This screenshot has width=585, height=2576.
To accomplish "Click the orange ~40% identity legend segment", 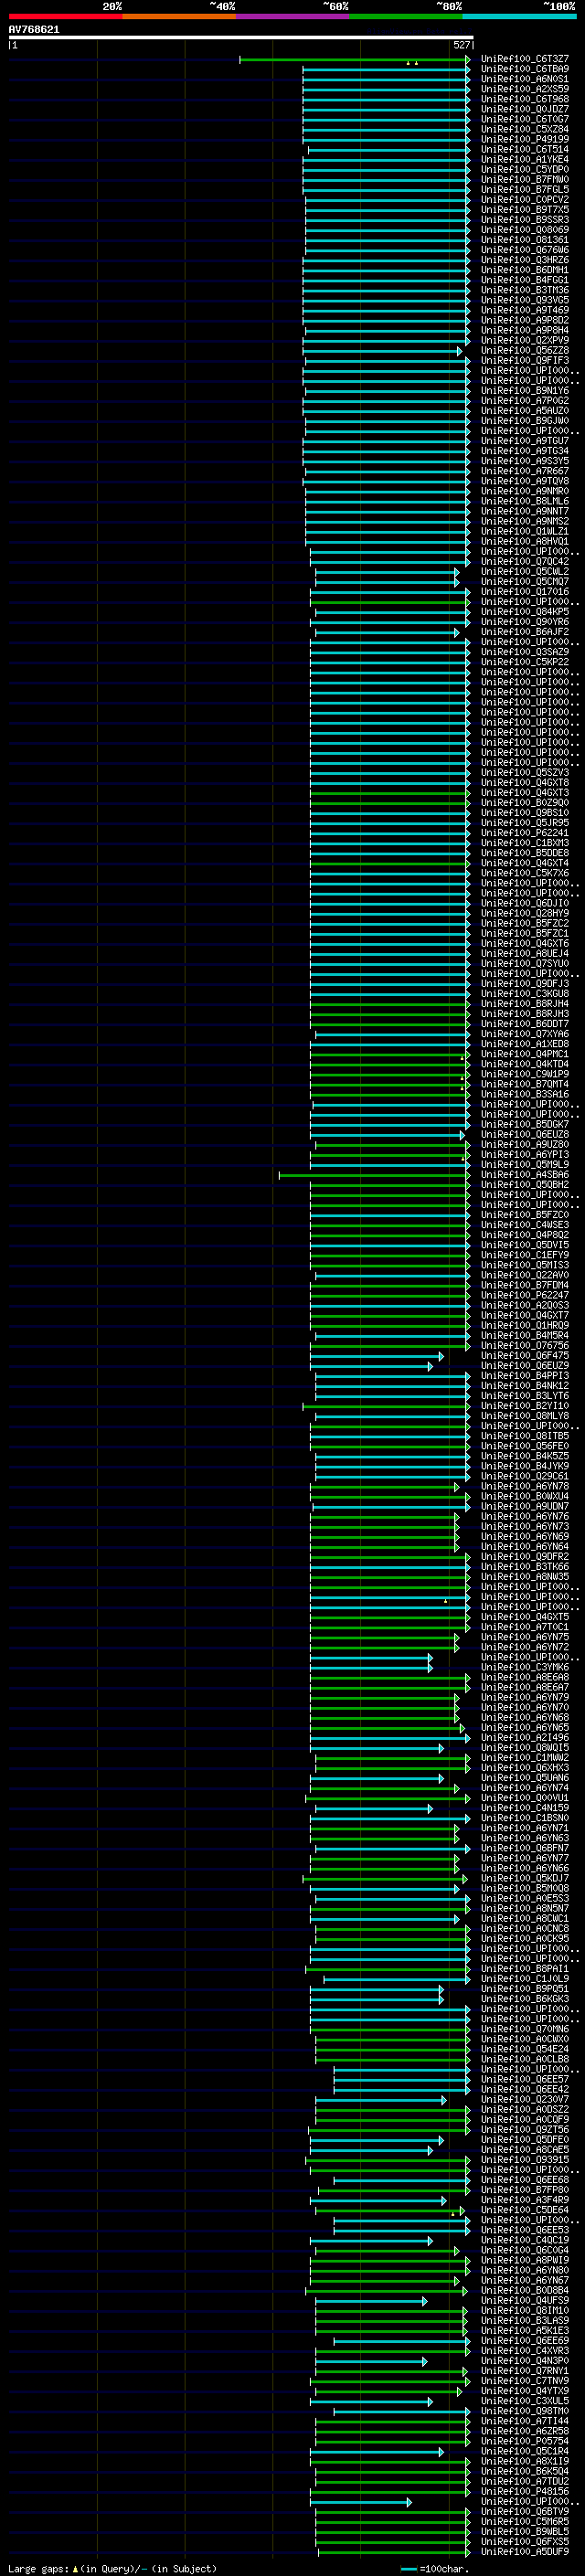I will point(179,16).
